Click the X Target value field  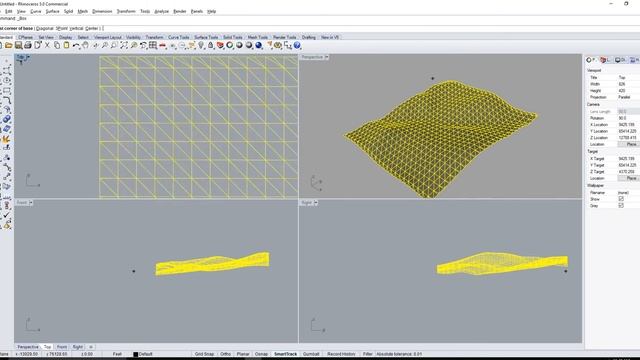[x=628, y=158]
